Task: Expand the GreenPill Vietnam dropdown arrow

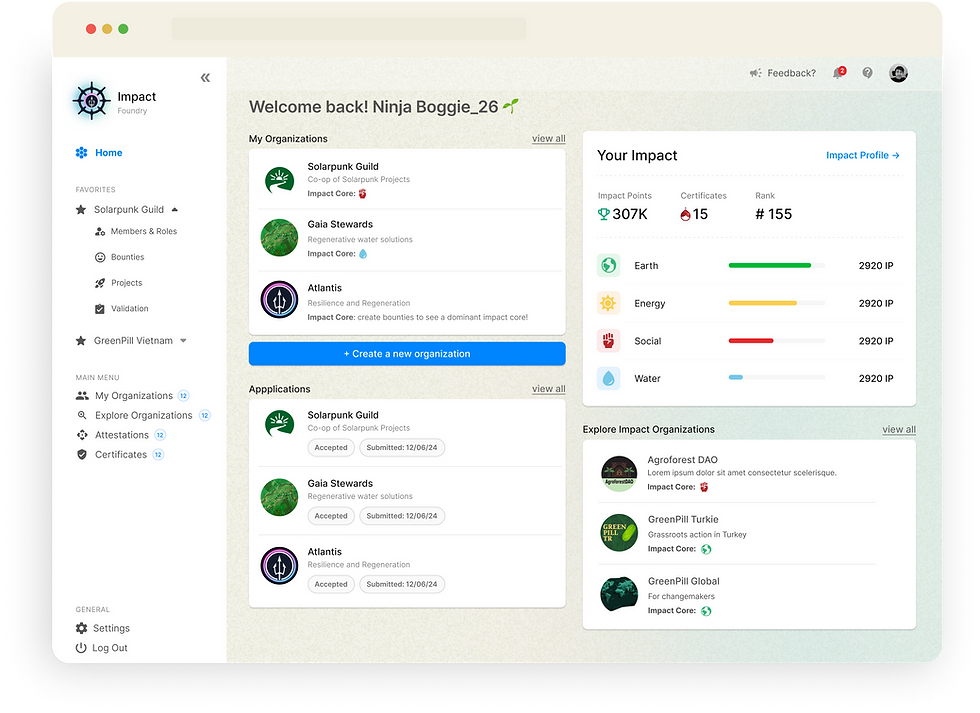Action: tap(183, 341)
